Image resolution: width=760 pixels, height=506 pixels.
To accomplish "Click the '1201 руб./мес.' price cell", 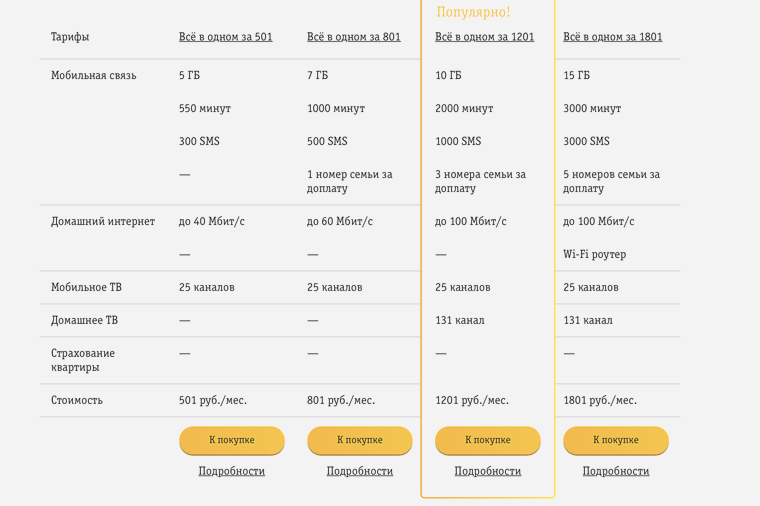I will click(x=471, y=400).
